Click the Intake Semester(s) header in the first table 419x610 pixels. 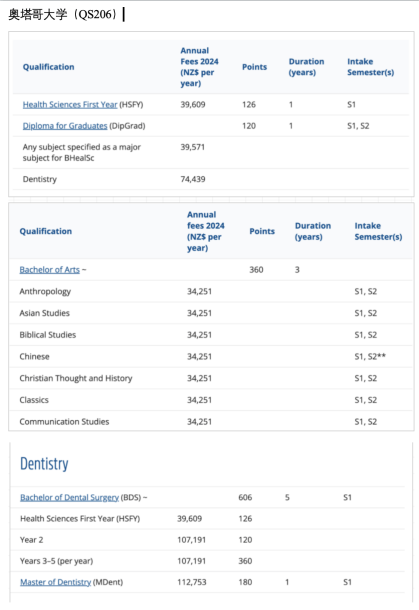[x=370, y=67]
